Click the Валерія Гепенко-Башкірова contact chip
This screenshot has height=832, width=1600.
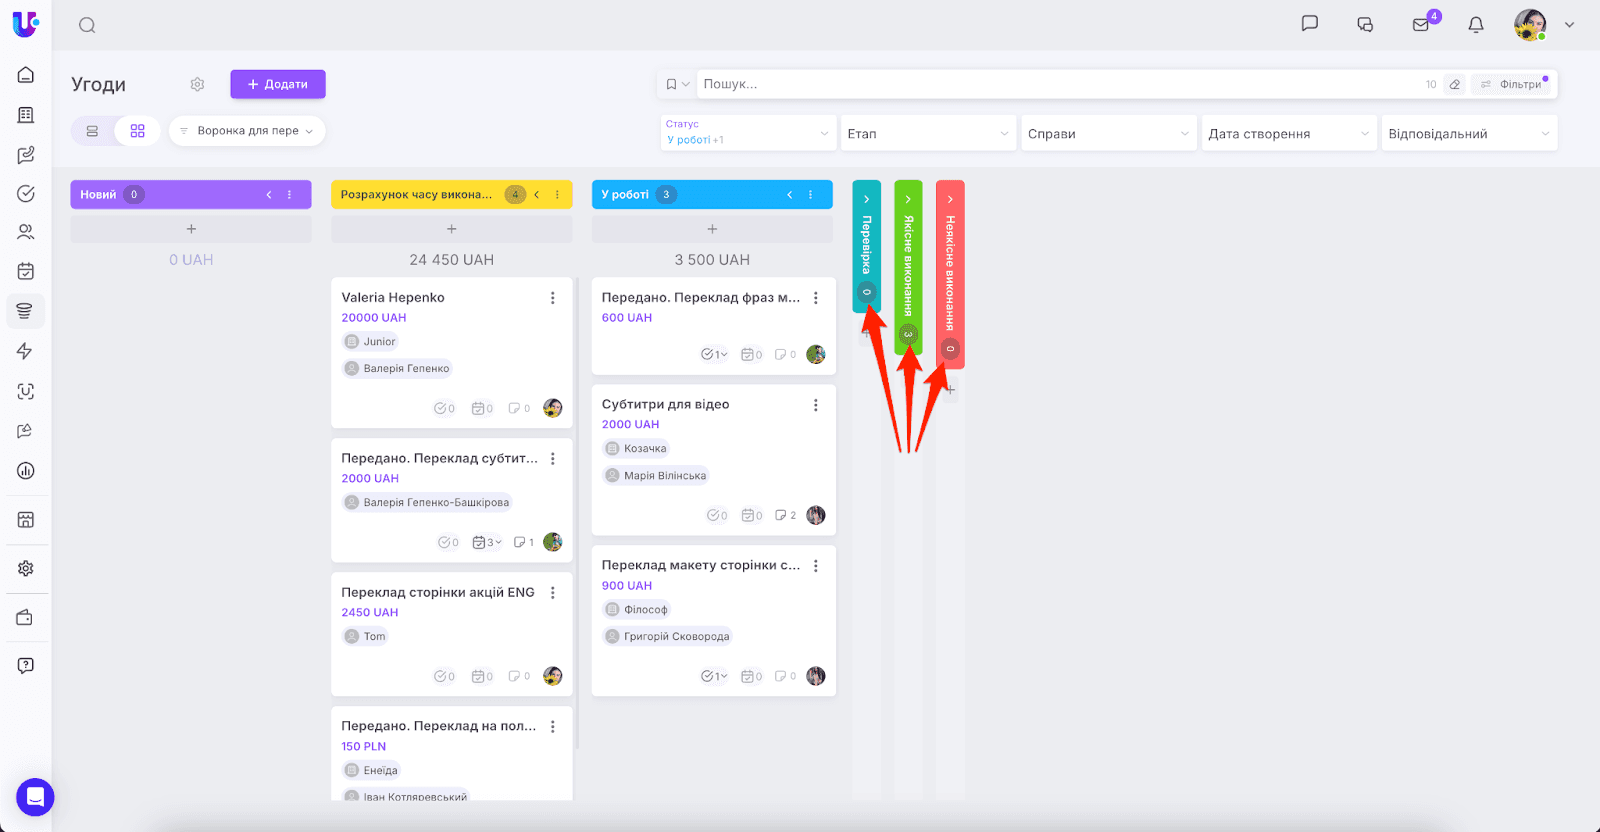(427, 503)
